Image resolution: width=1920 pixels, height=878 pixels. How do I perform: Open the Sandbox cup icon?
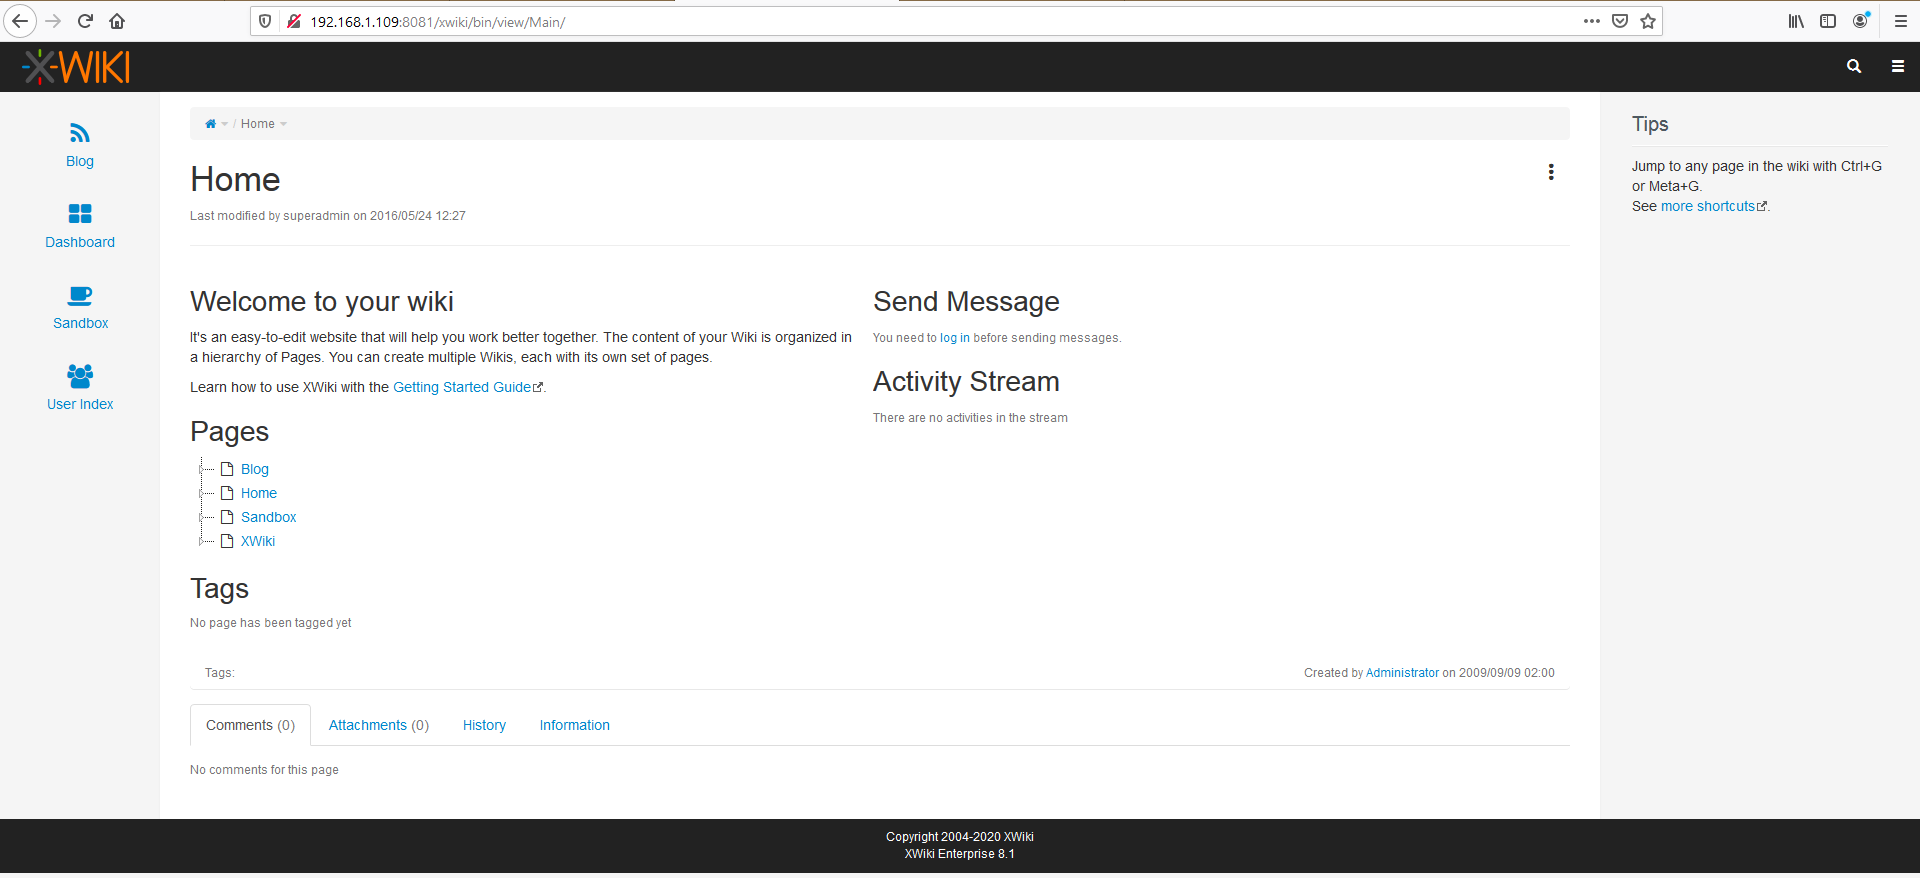coord(80,295)
